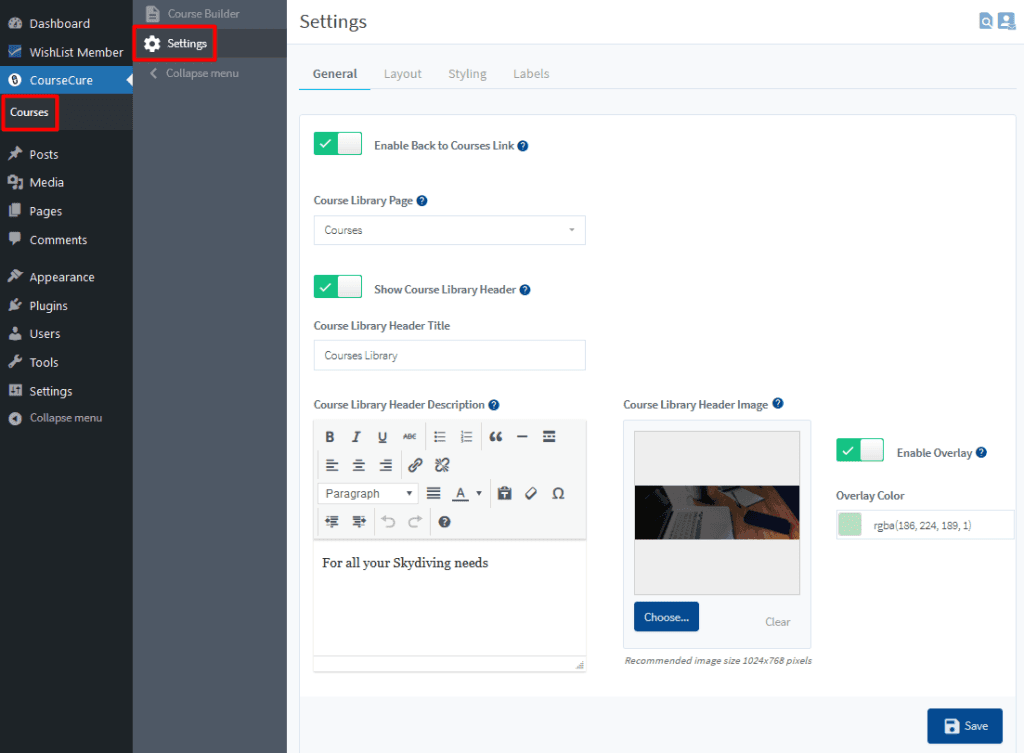The height and width of the screenshot is (753, 1024).
Task: Open the Layout tab
Action: [x=402, y=74]
